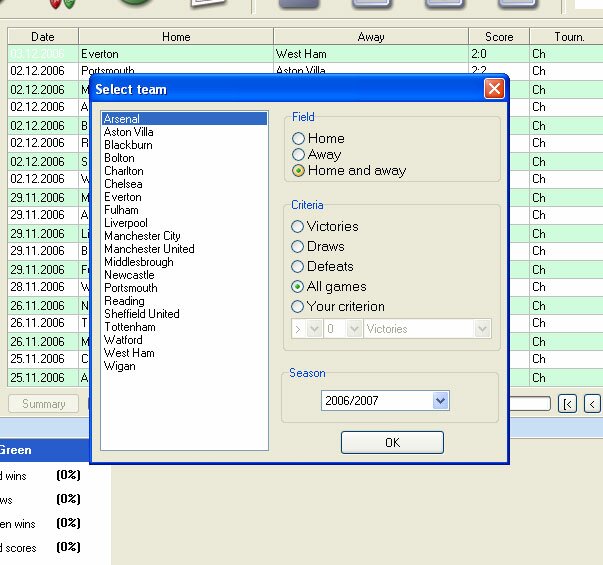This screenshot has height=565, width=603.
Task: Sort by the Score column header
Action: coord(499,37)
